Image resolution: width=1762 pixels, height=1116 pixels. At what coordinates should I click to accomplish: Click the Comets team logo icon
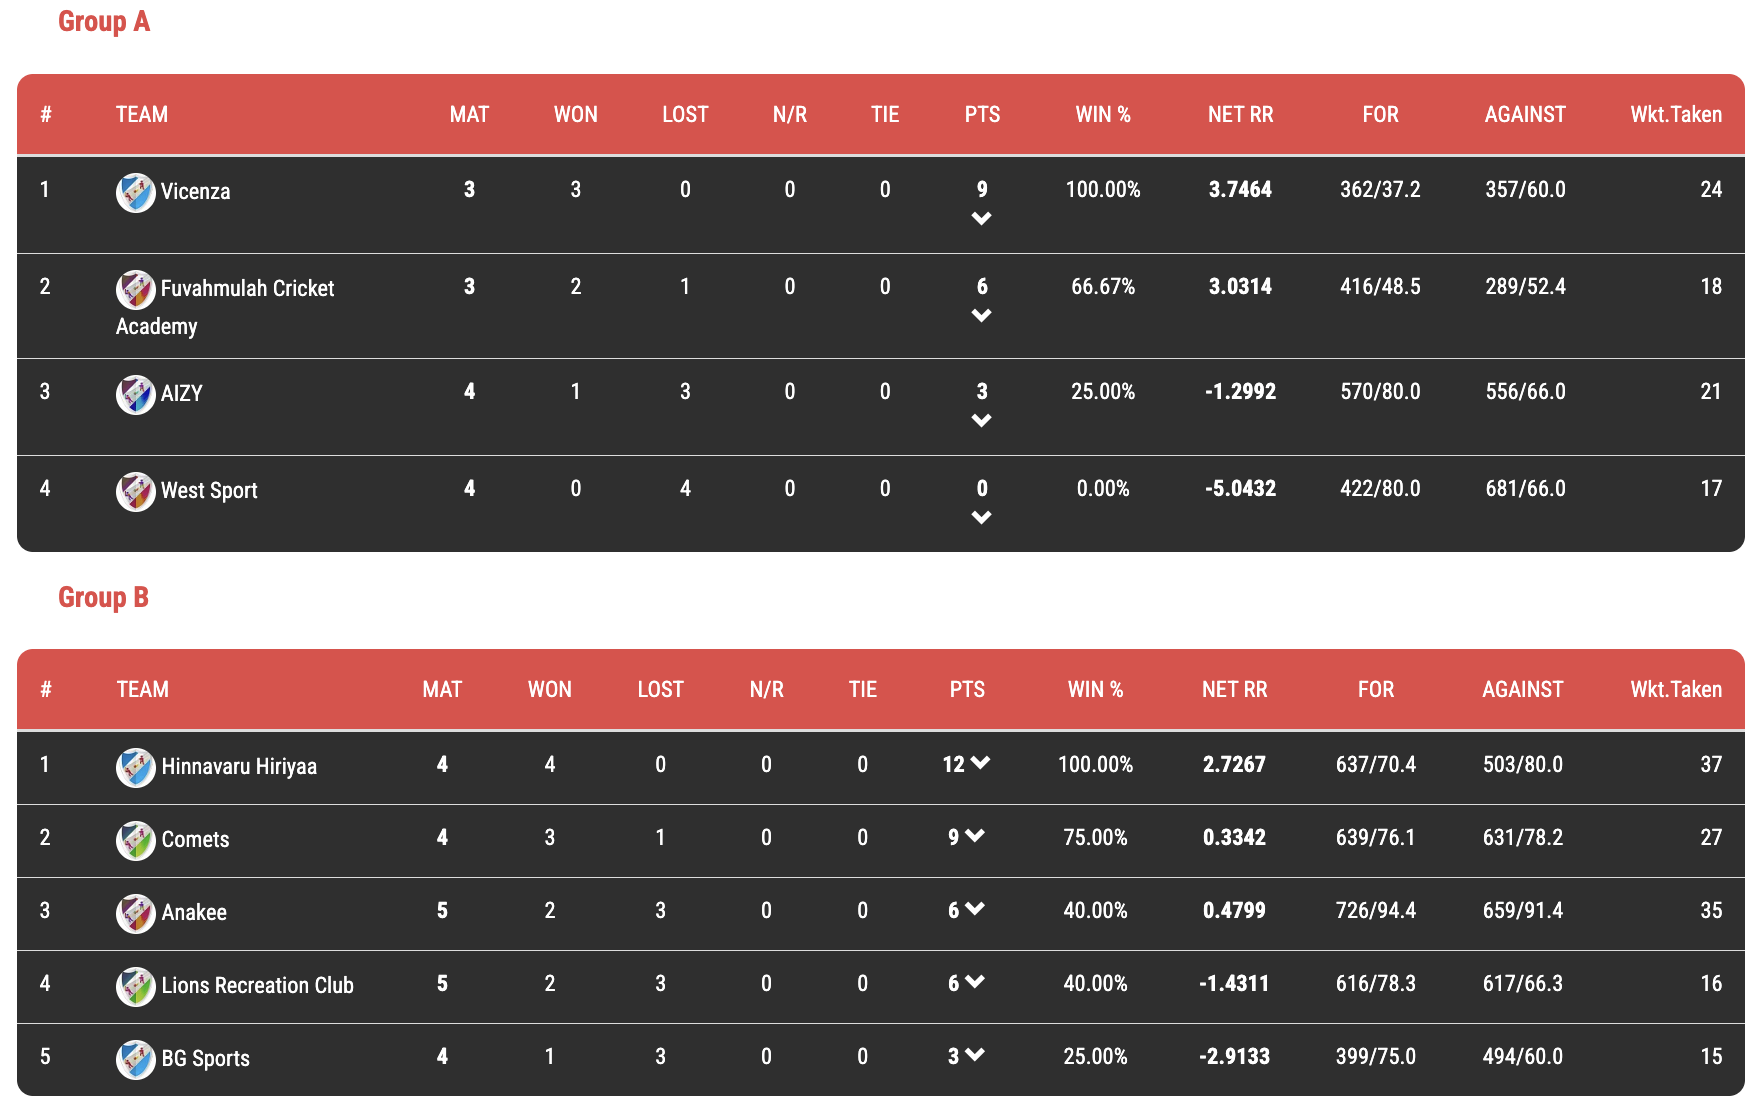(135, 840)
